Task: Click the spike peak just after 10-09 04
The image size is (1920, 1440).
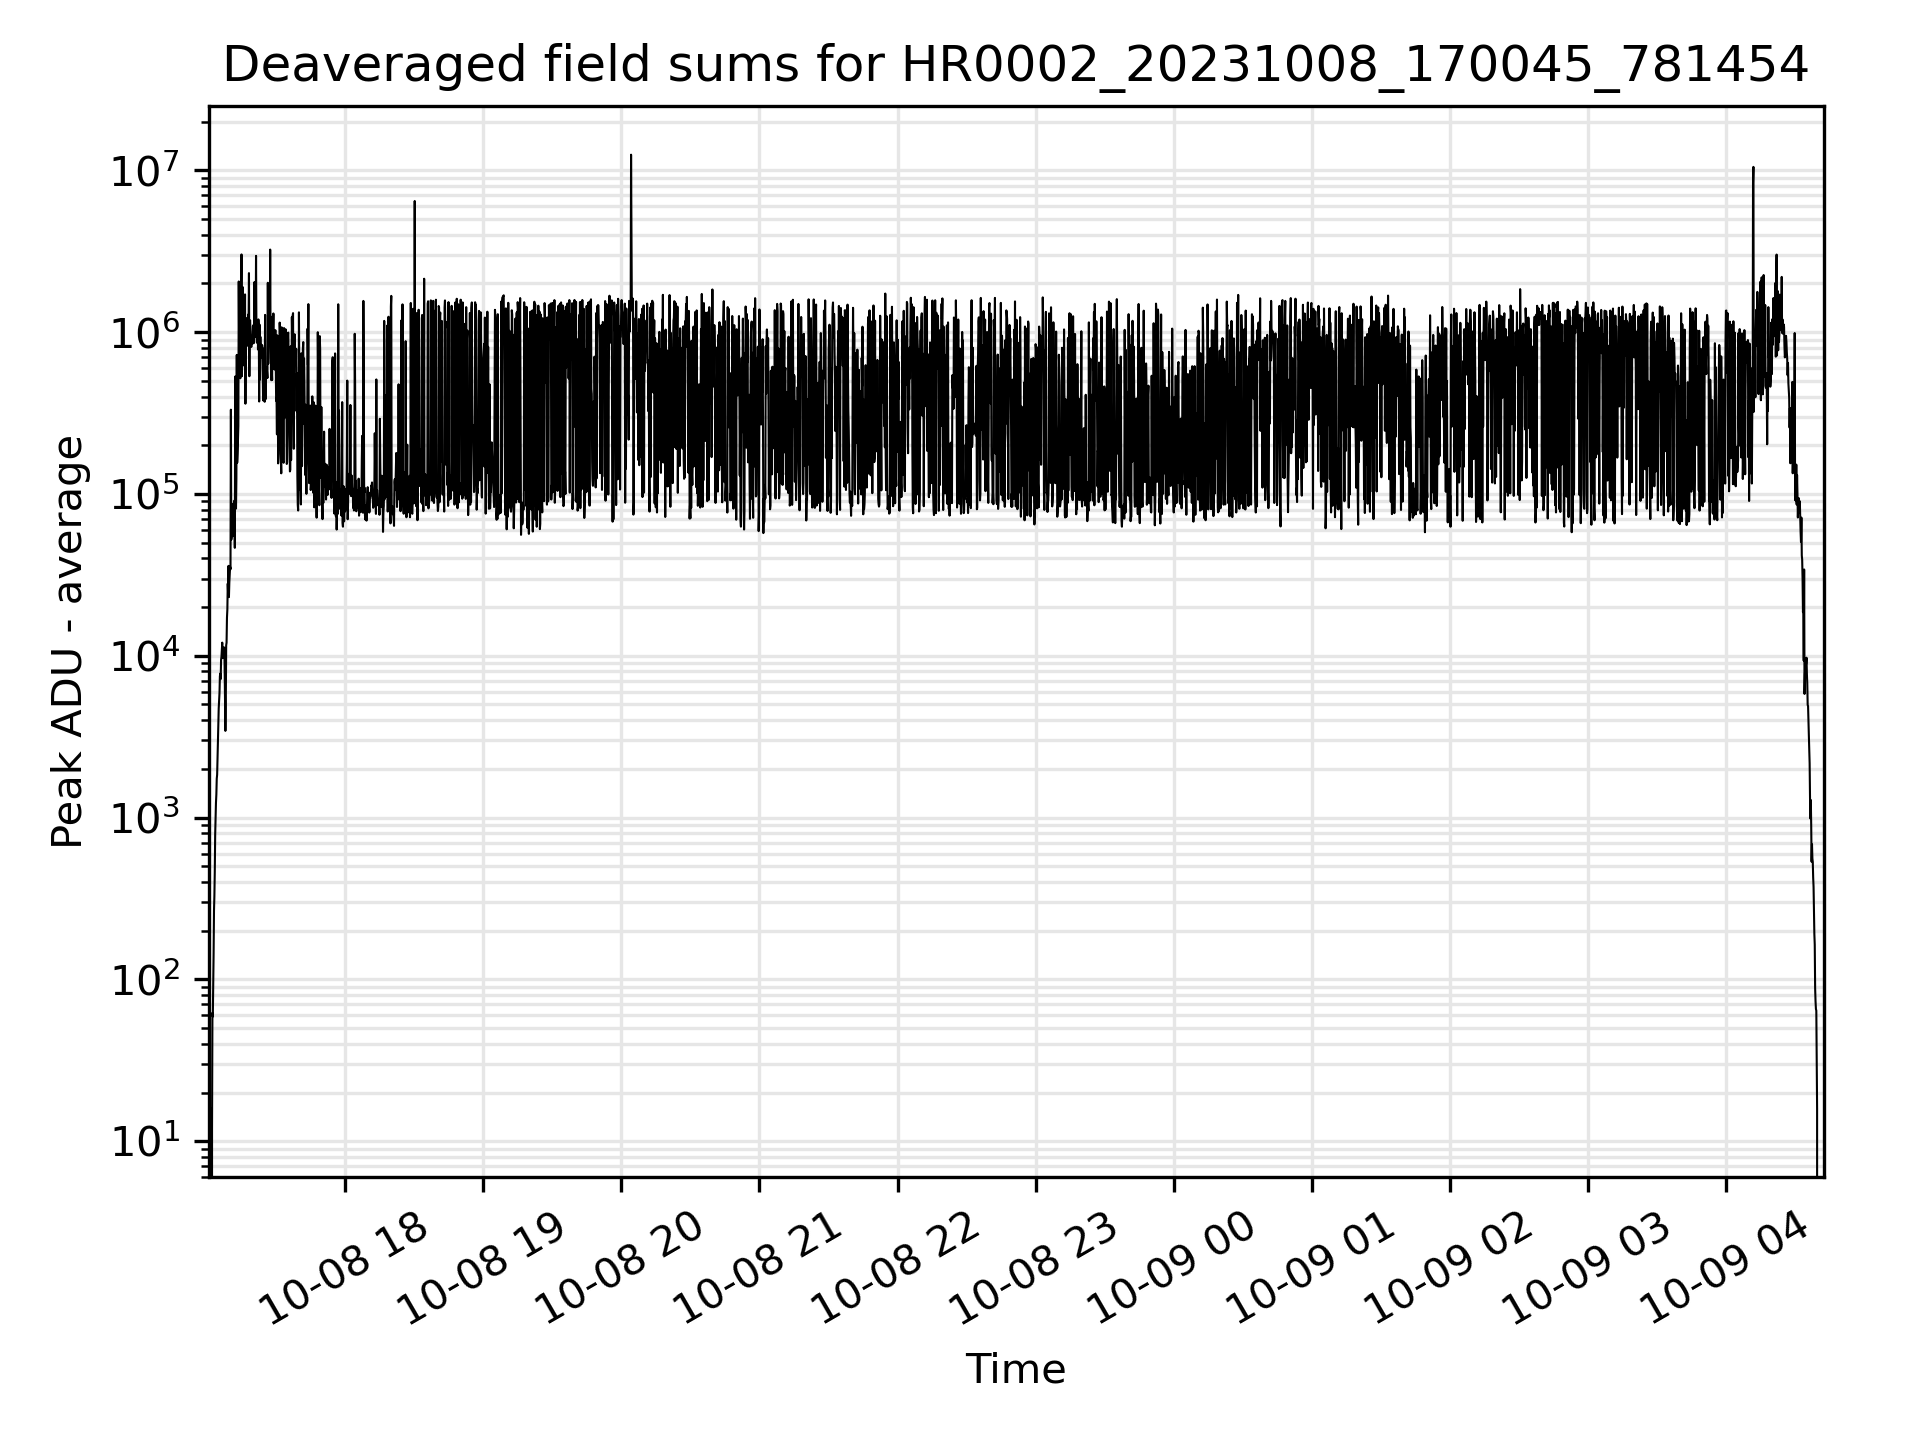Action: click(x=1753, y=168)
